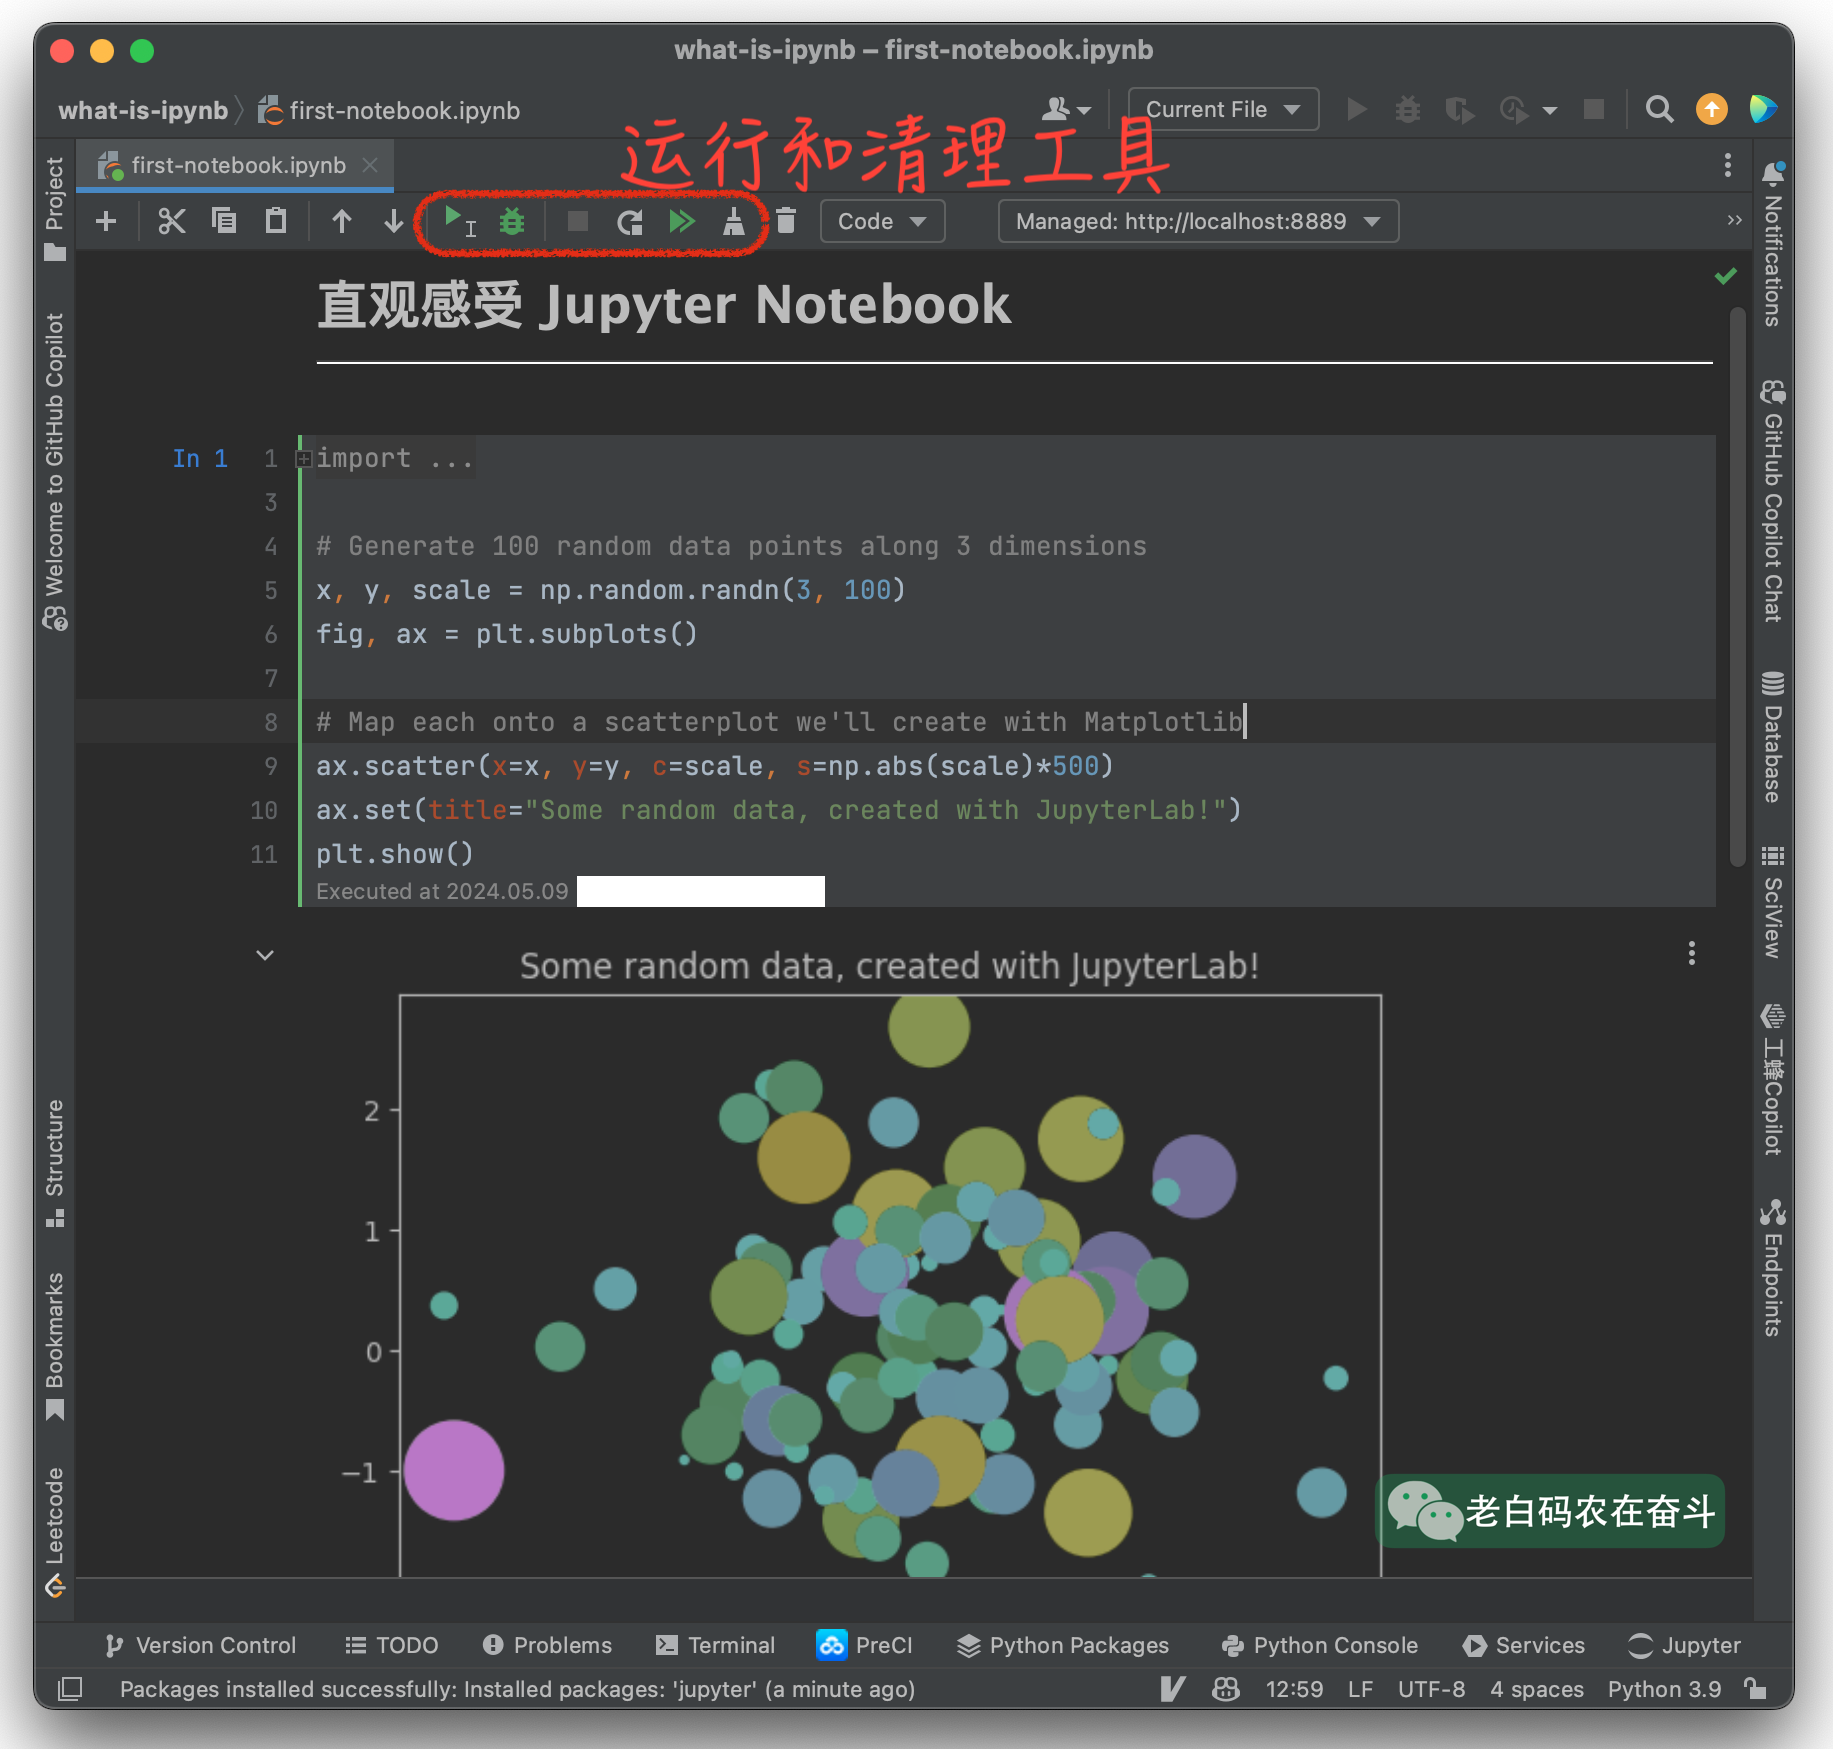The height and width of the screenshot is (1749, 1833).
Task: Click the orange update arrow icon
Action: click(1712, 109)
